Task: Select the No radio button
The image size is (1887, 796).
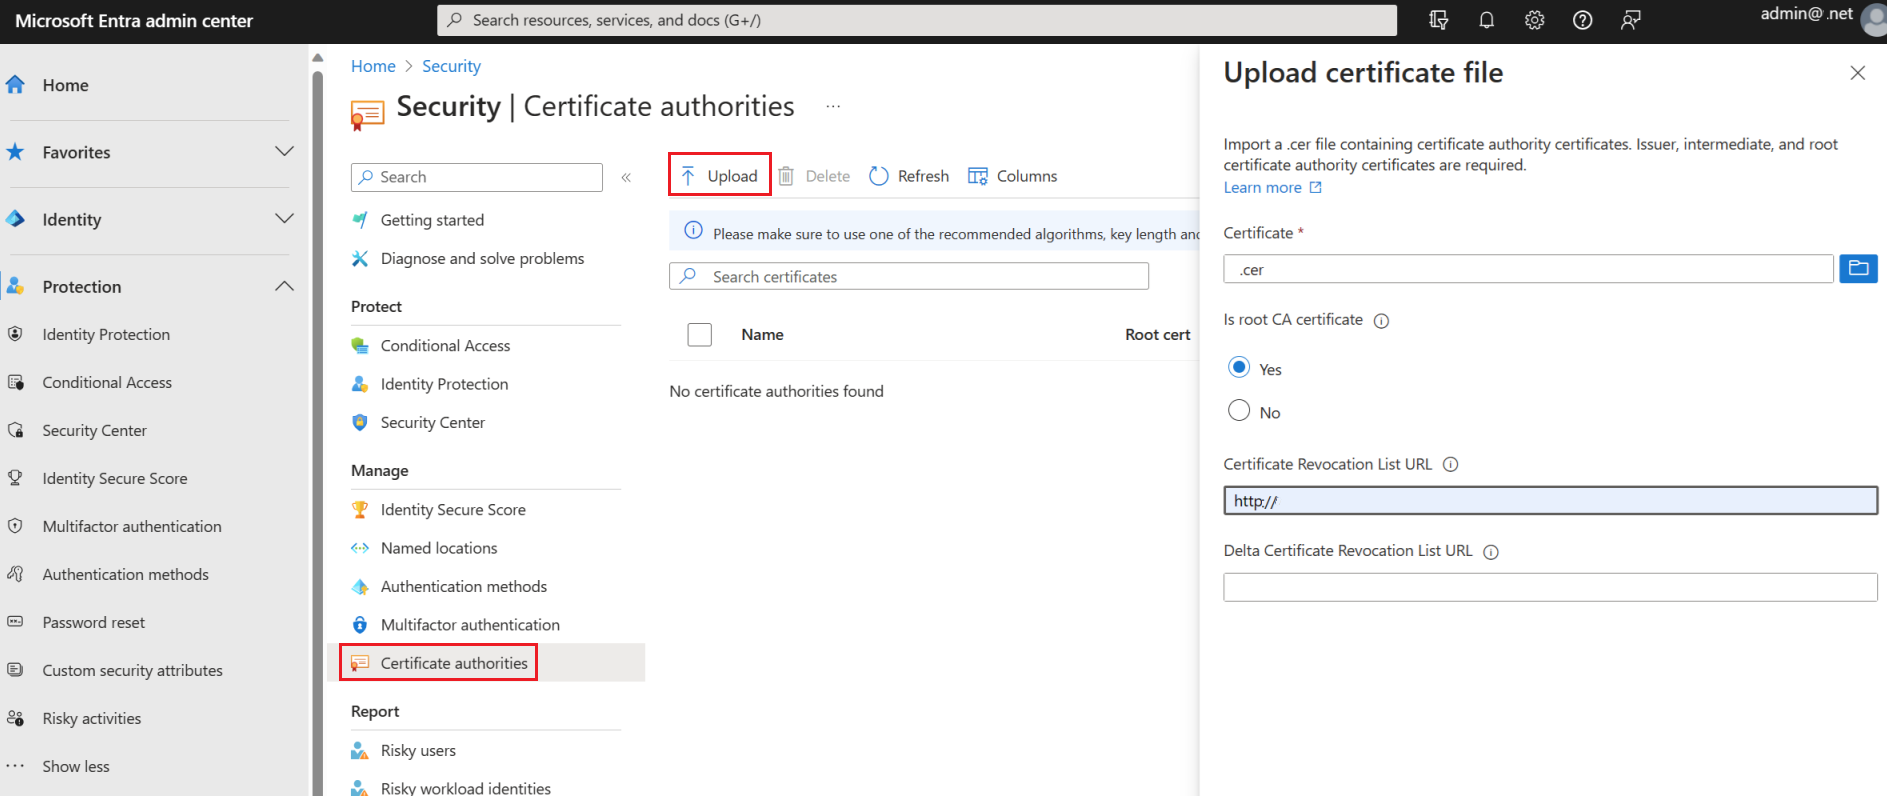Action: tap(1239, 410)
